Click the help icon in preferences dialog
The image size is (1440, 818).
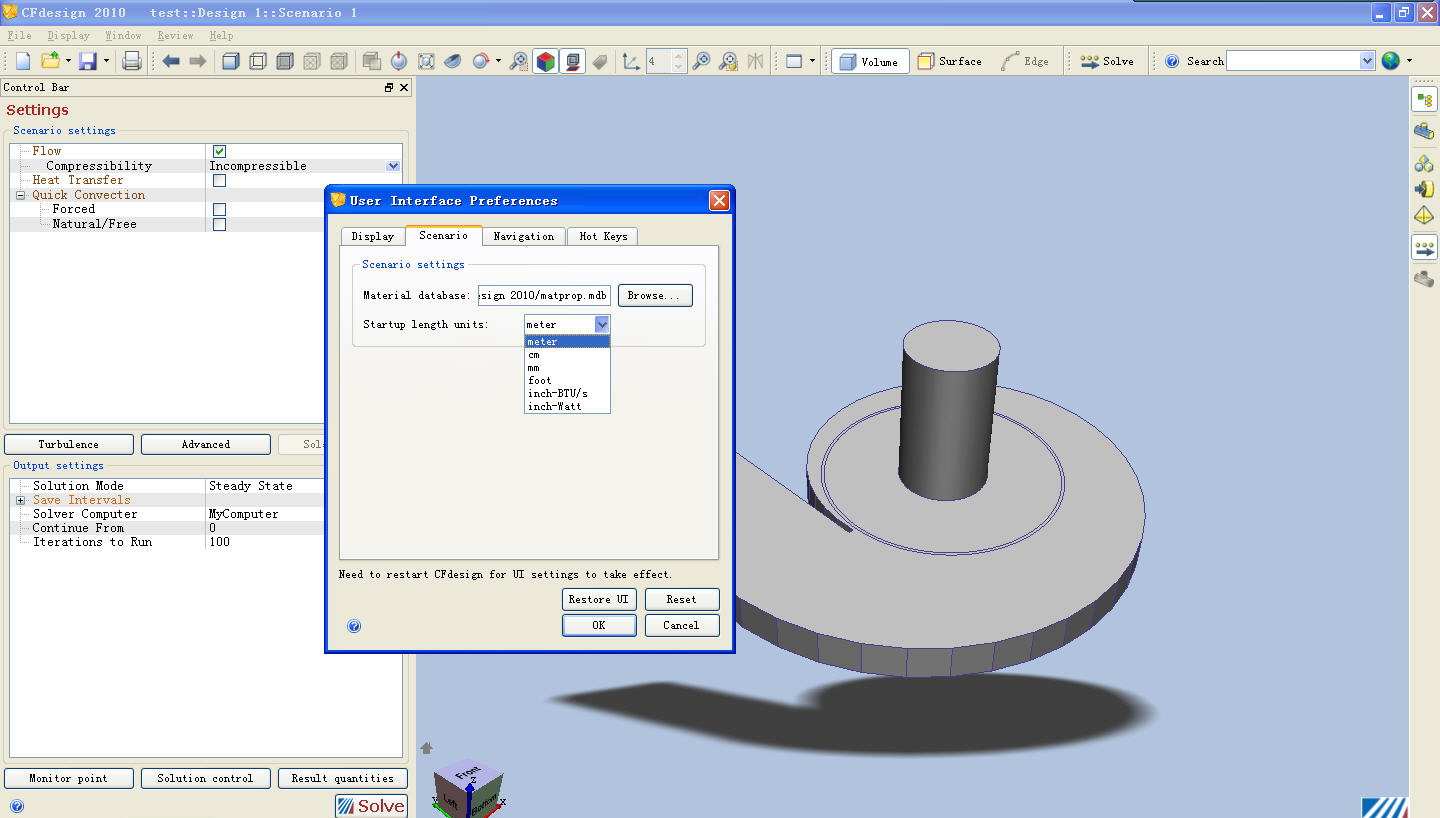[354, 626]
